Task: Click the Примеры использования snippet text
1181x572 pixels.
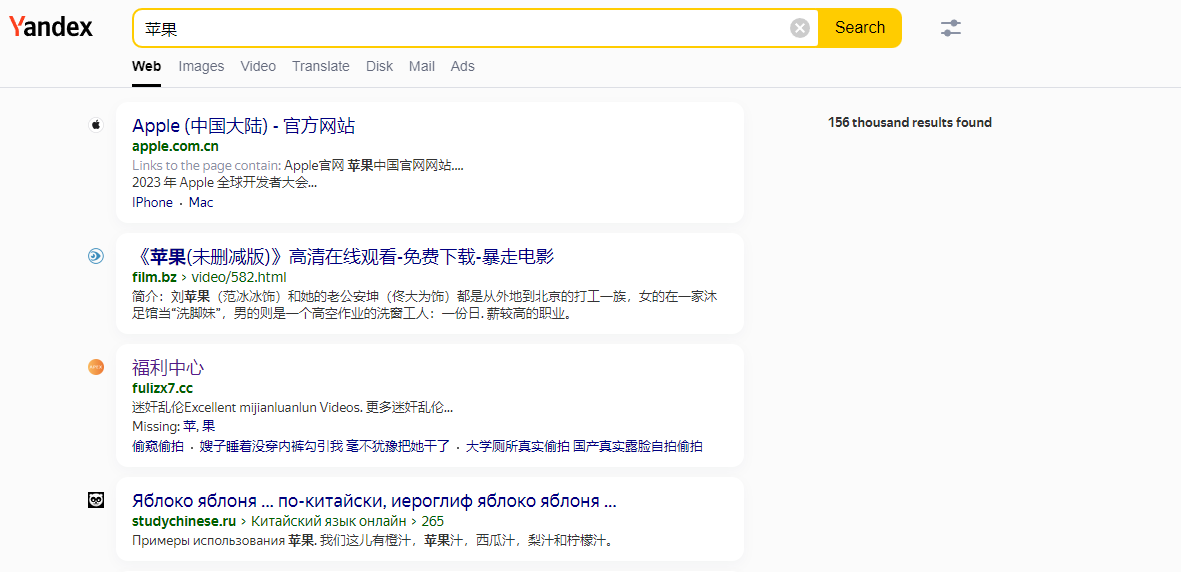Action: pos(372,540)
